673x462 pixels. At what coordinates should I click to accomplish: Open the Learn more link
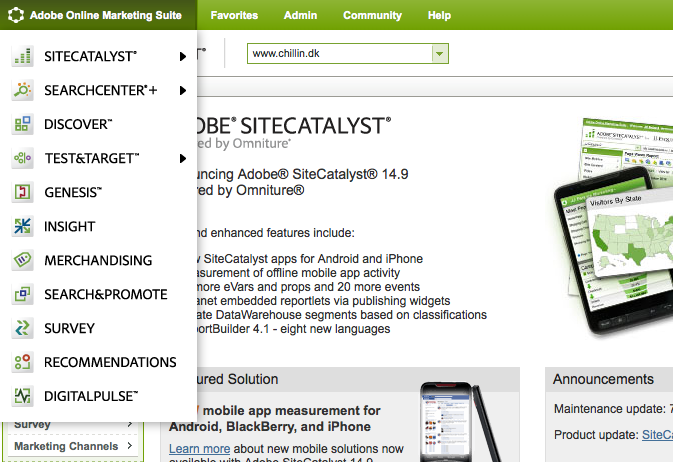[200, 449]
